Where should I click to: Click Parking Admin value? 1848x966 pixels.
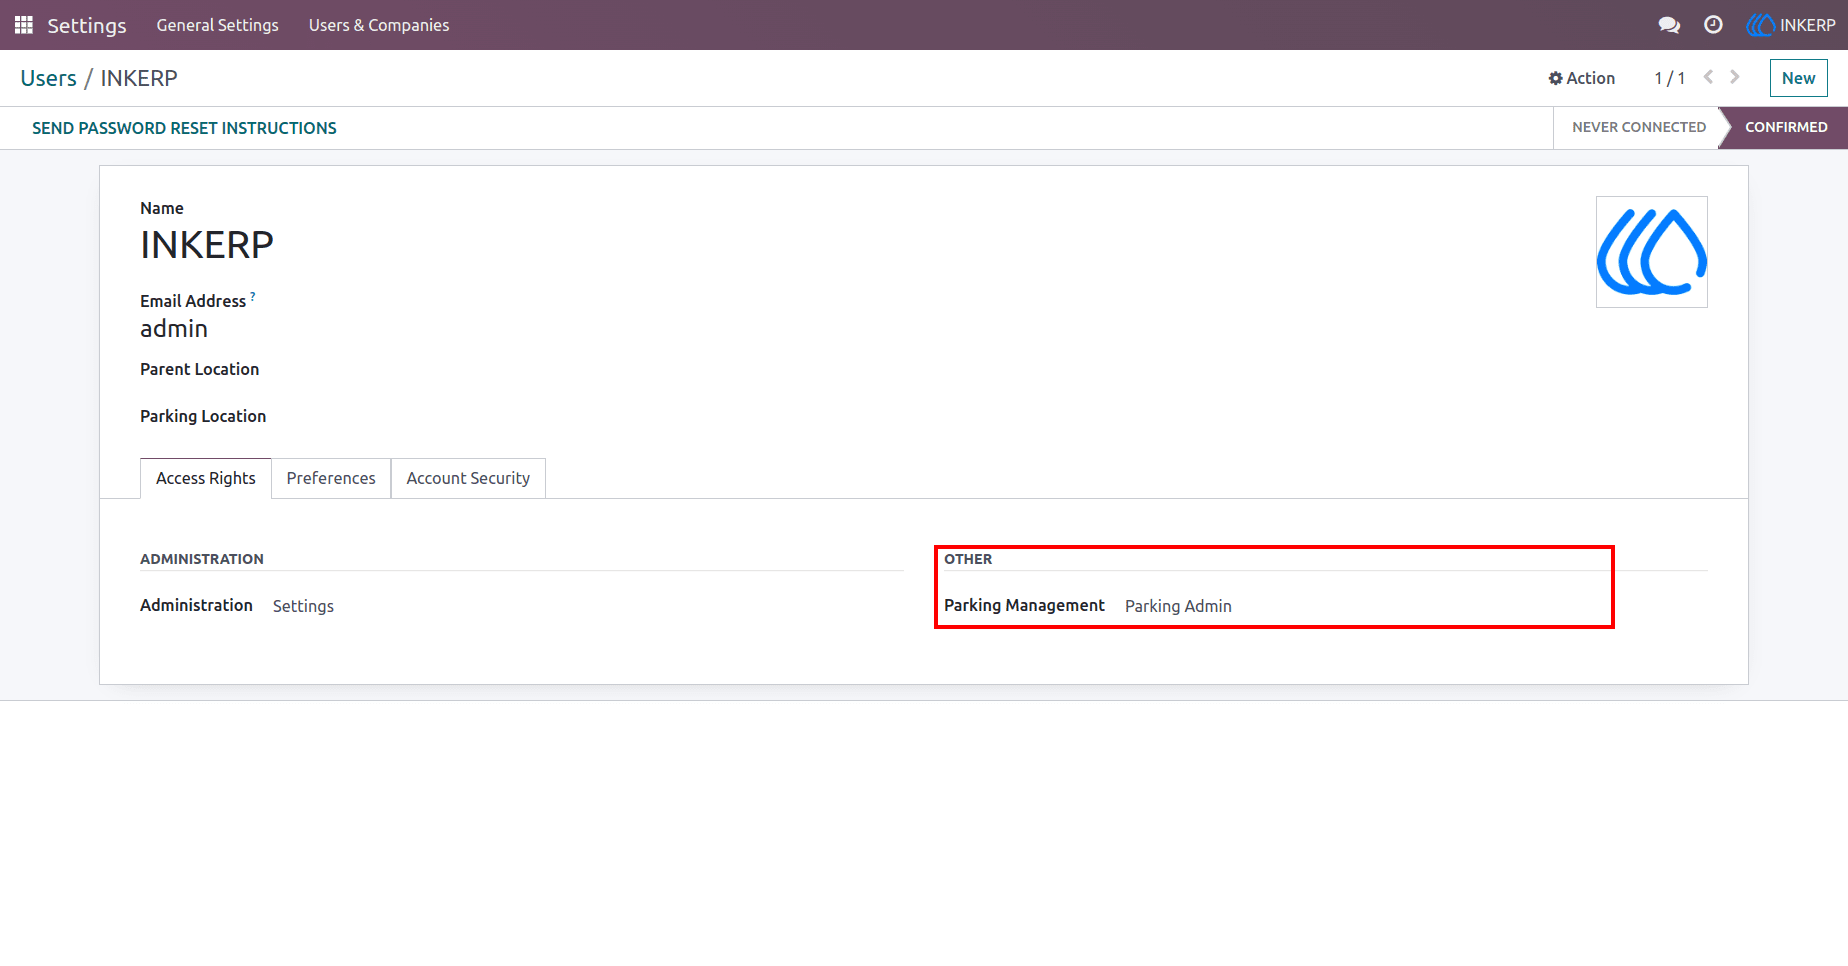coord(1178,606)
